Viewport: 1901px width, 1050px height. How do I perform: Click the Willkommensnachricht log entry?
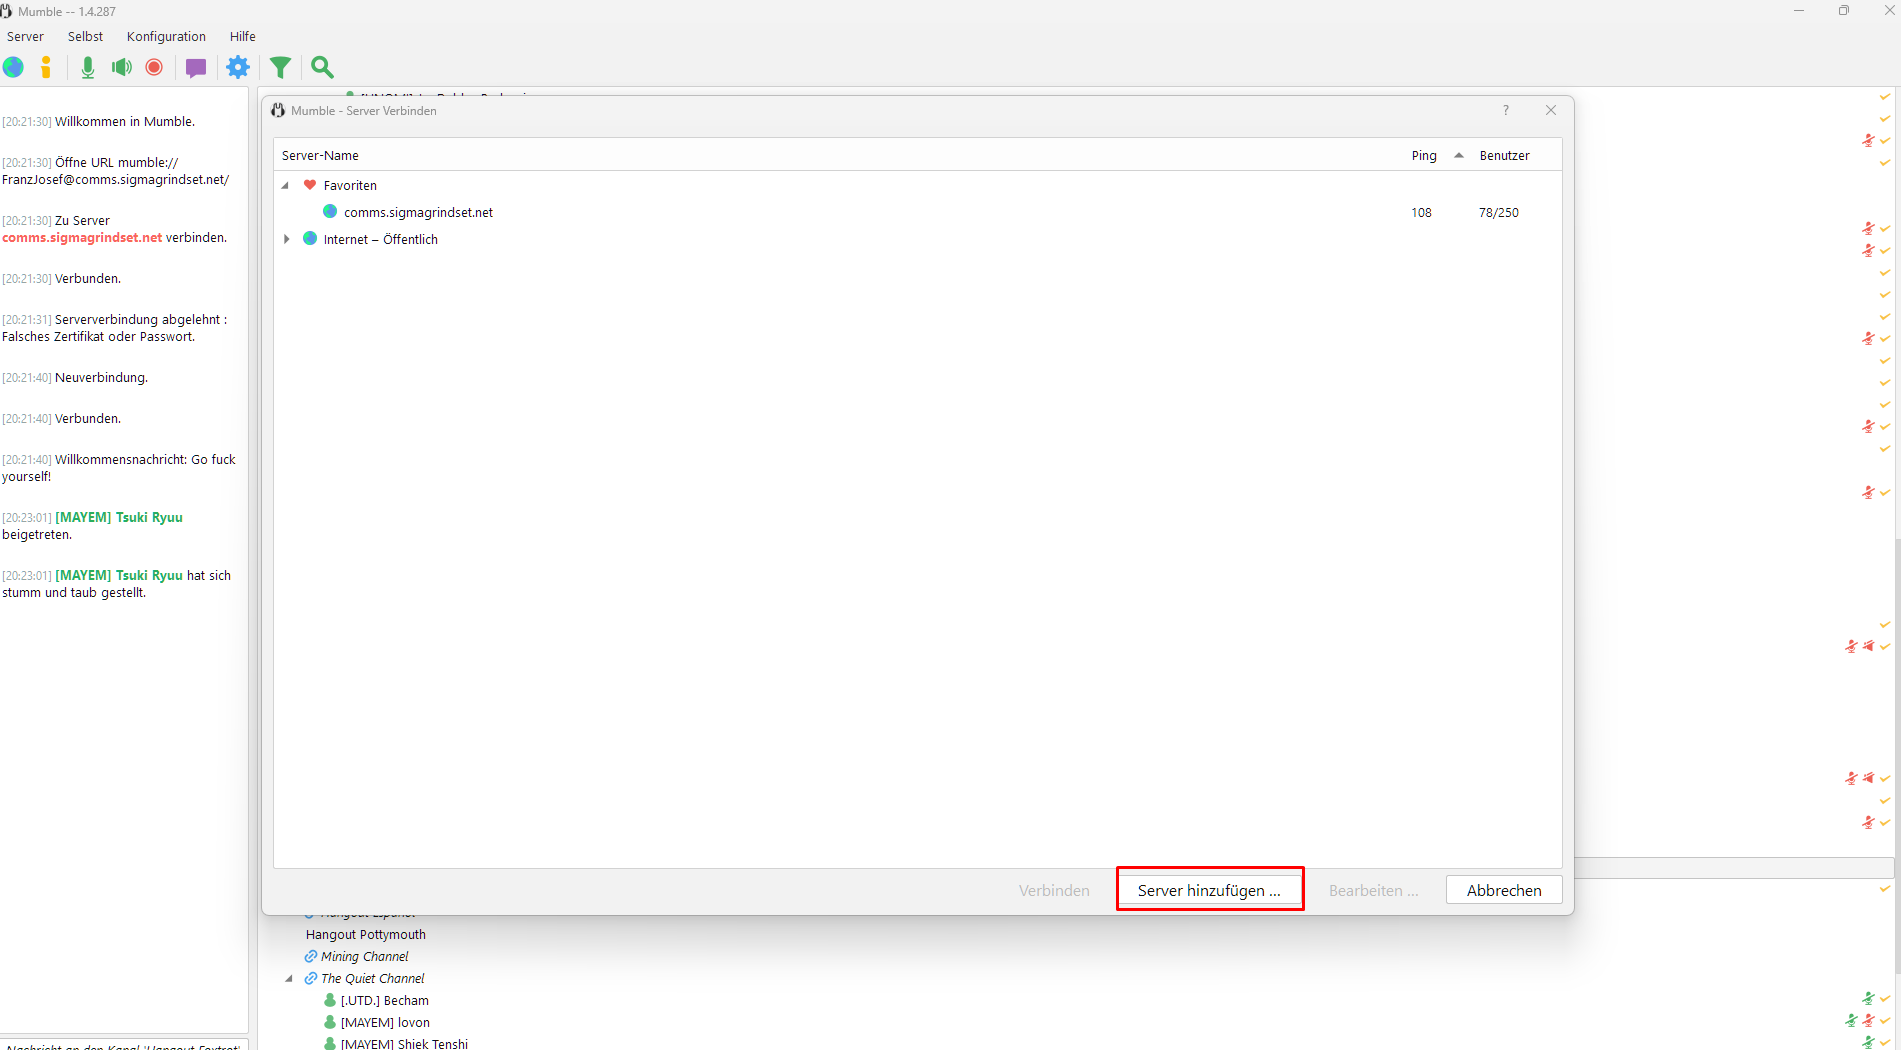(119, 468)
